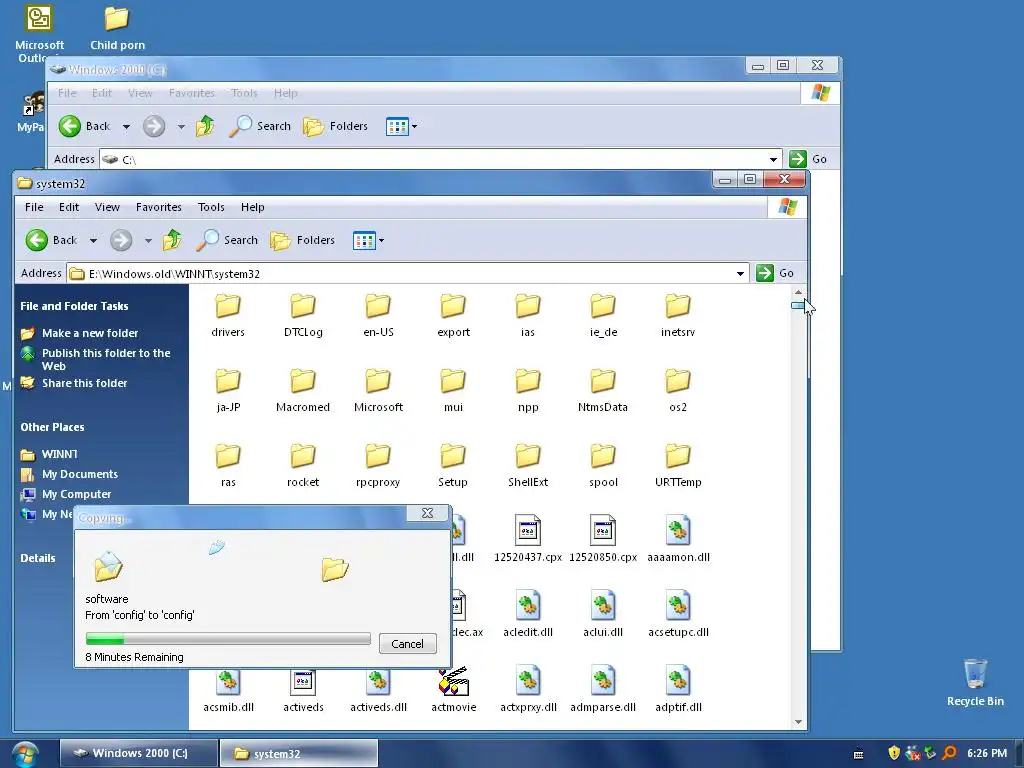The image size is (1024, 768).
Task: Open Microsoft Outlook desktop shortcut
Action: 39,33
